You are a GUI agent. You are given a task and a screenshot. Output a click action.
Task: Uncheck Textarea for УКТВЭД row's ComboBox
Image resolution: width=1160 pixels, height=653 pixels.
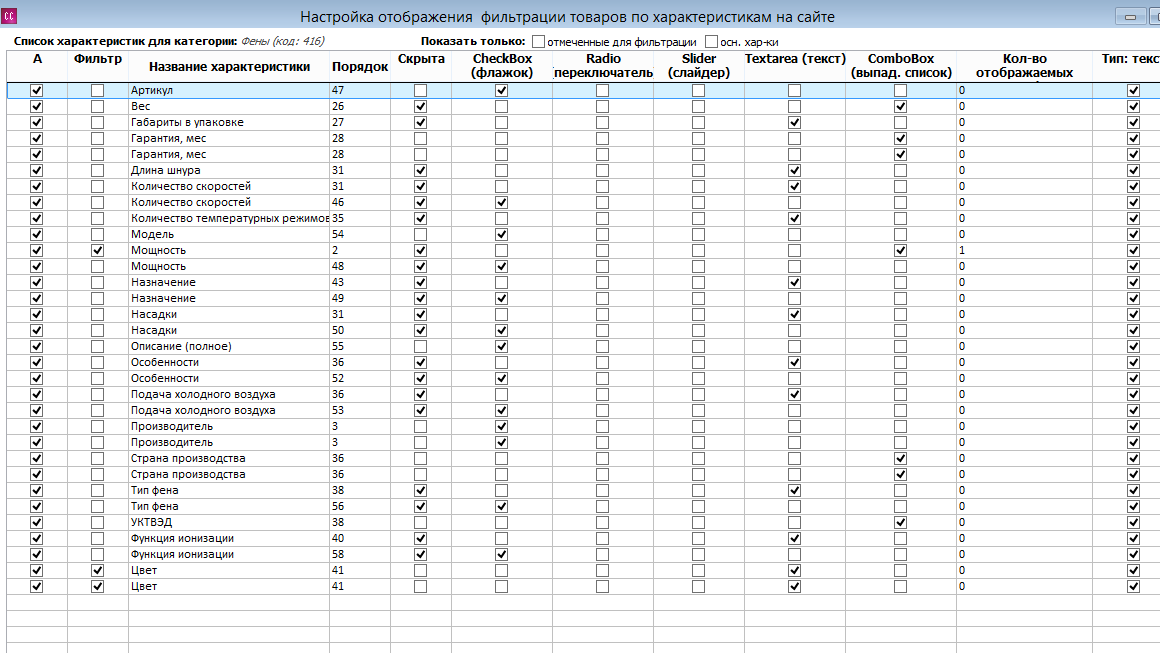(x=900, y=522)
